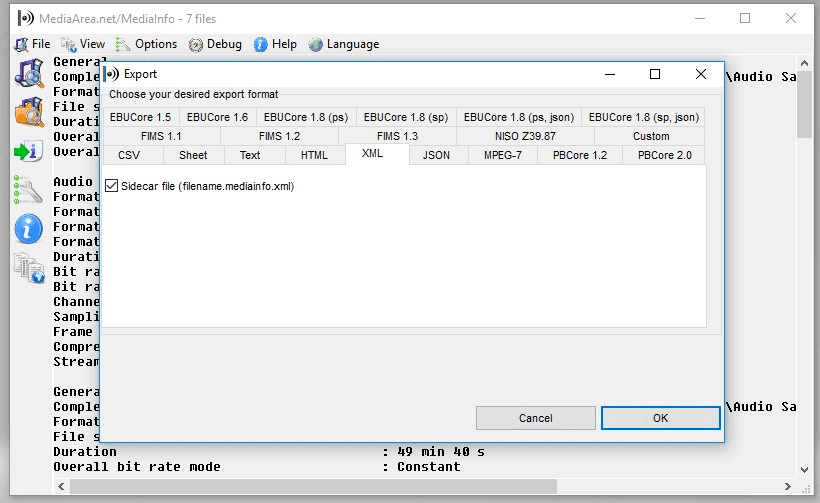Click the open folder icon in sidebar

pyautogui.click(x=29, y=111)
